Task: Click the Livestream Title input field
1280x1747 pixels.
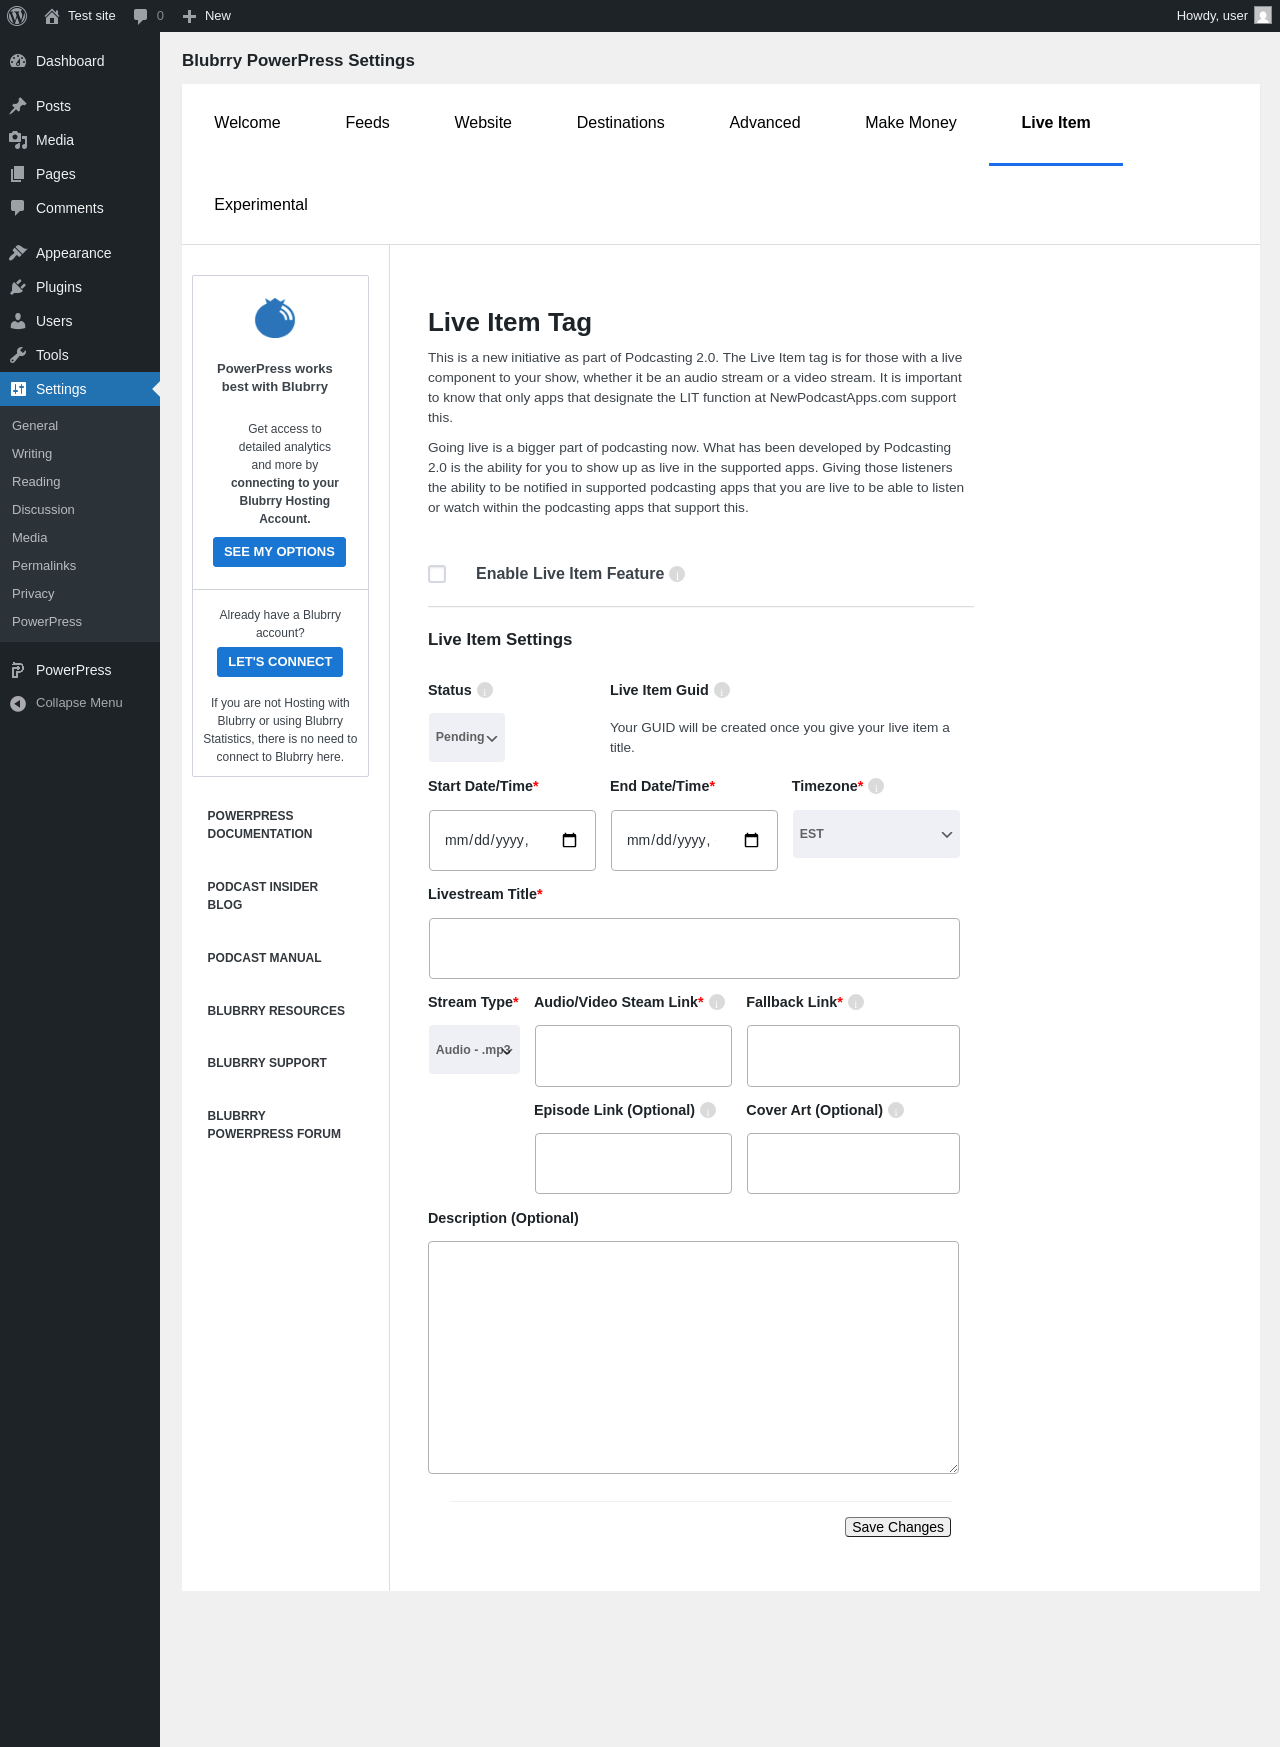Action: 694,948
